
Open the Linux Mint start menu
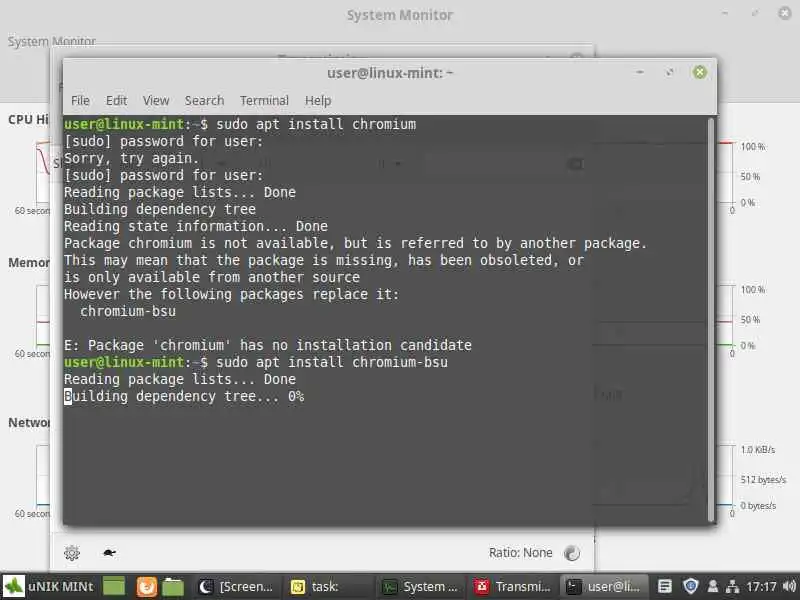[x=13, y=587]
